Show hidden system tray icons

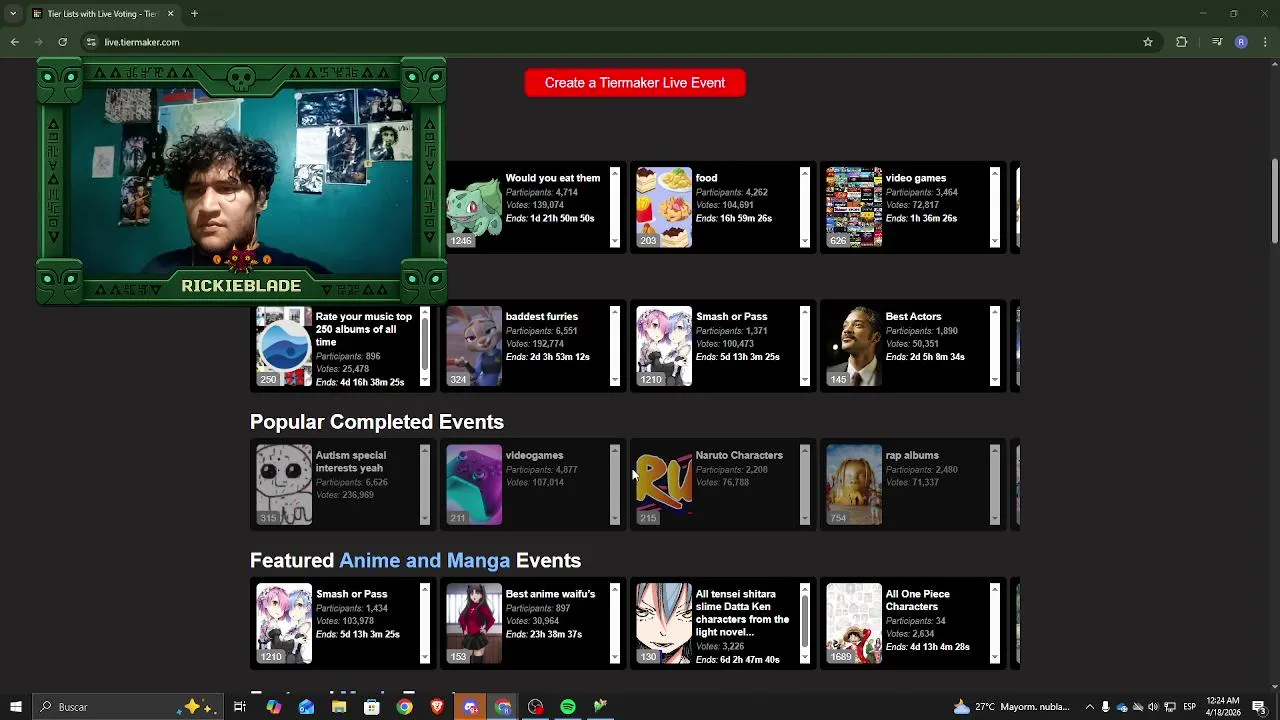point(1090,707)
